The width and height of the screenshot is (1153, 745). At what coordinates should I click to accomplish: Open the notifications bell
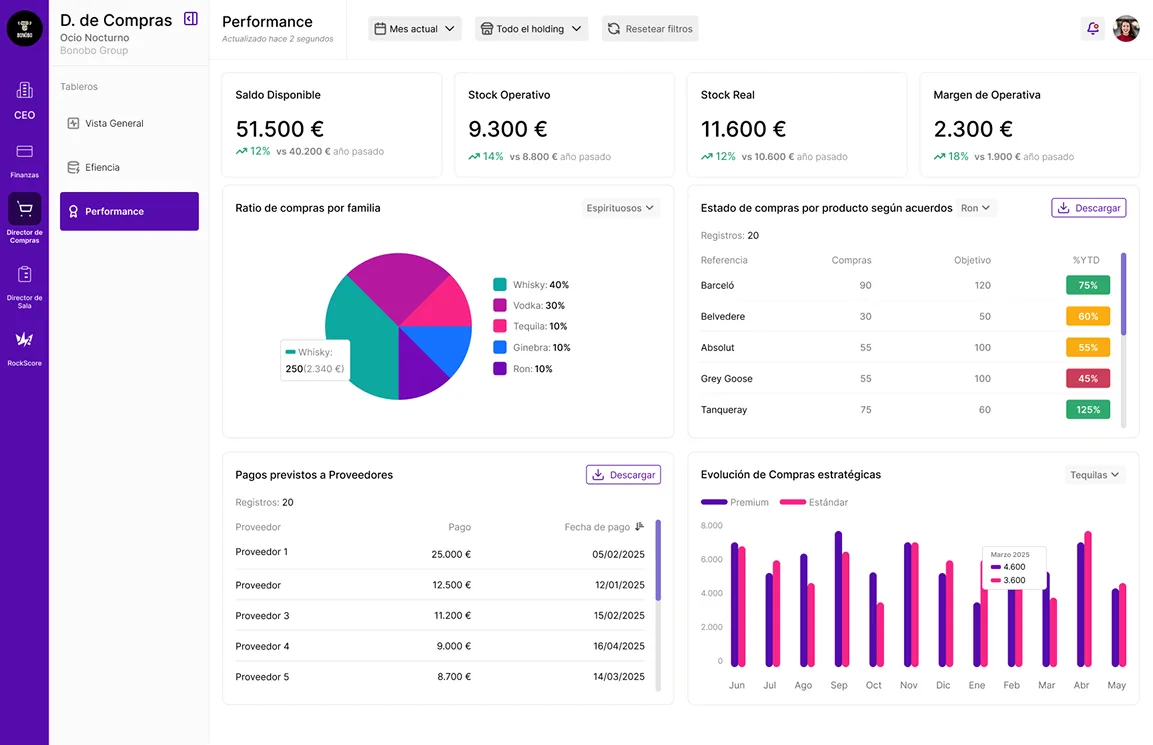pos(1092,29)
